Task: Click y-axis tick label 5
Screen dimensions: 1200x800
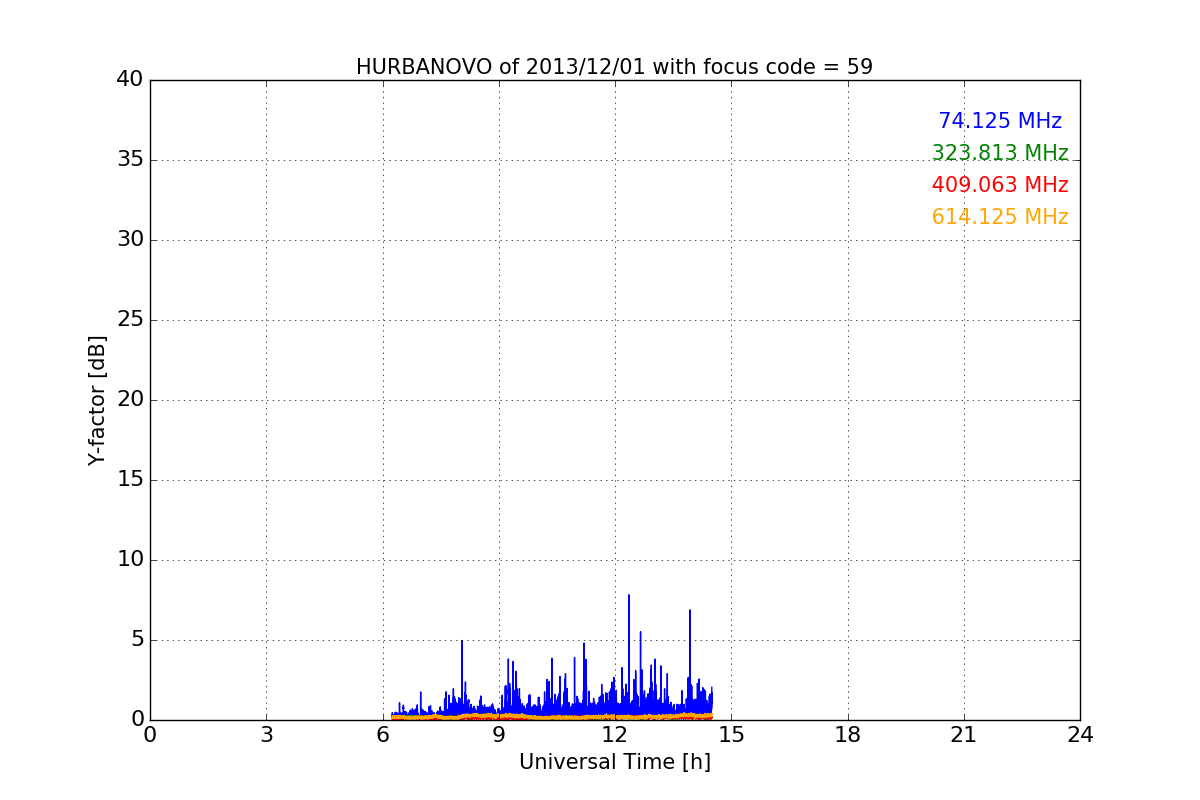Action: click(137, 640)
